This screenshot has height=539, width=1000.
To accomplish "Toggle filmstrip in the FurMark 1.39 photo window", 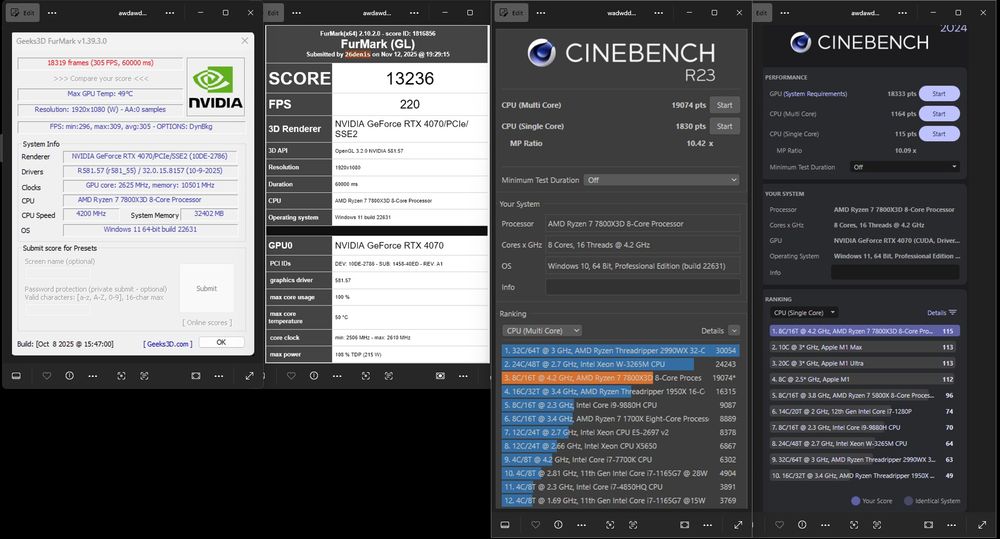I will pyautogui.click(x=17, y=376).
